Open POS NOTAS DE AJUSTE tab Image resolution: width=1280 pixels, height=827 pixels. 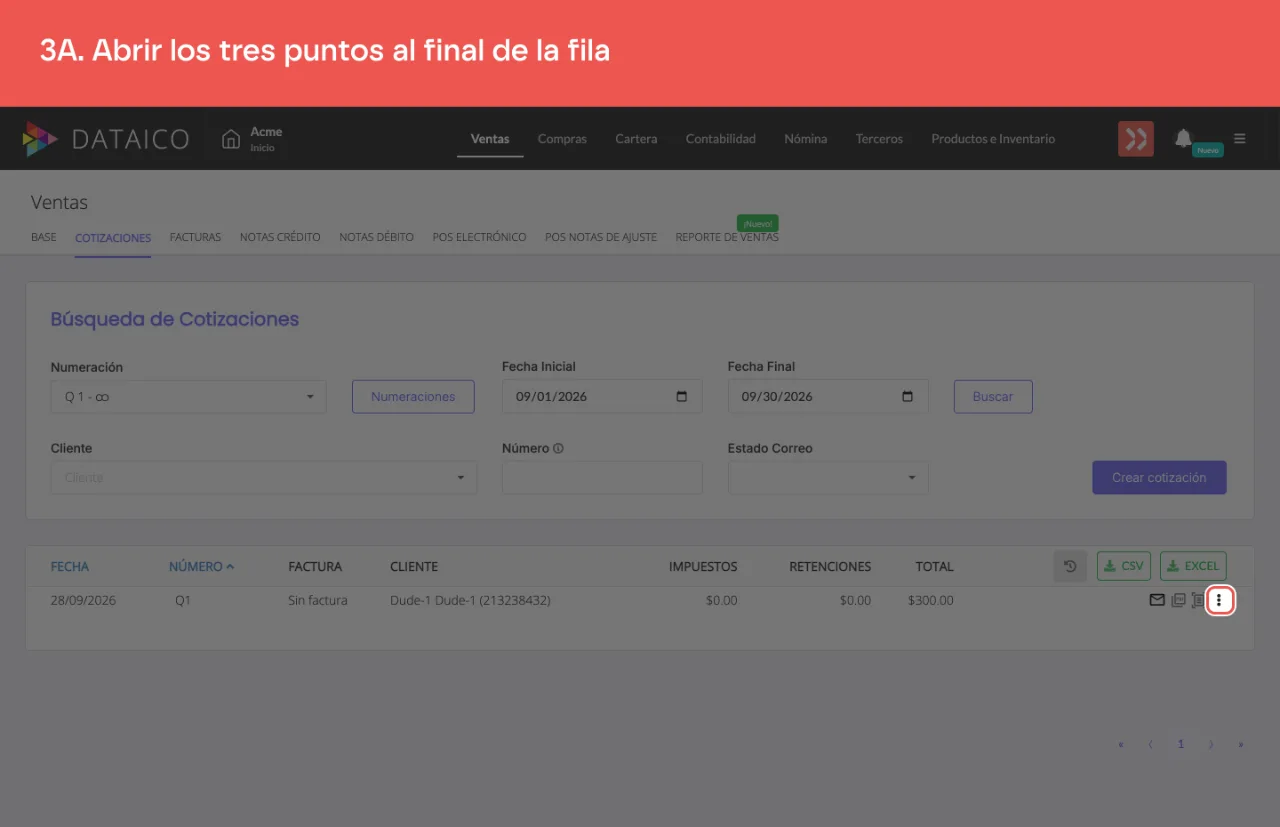601,237
